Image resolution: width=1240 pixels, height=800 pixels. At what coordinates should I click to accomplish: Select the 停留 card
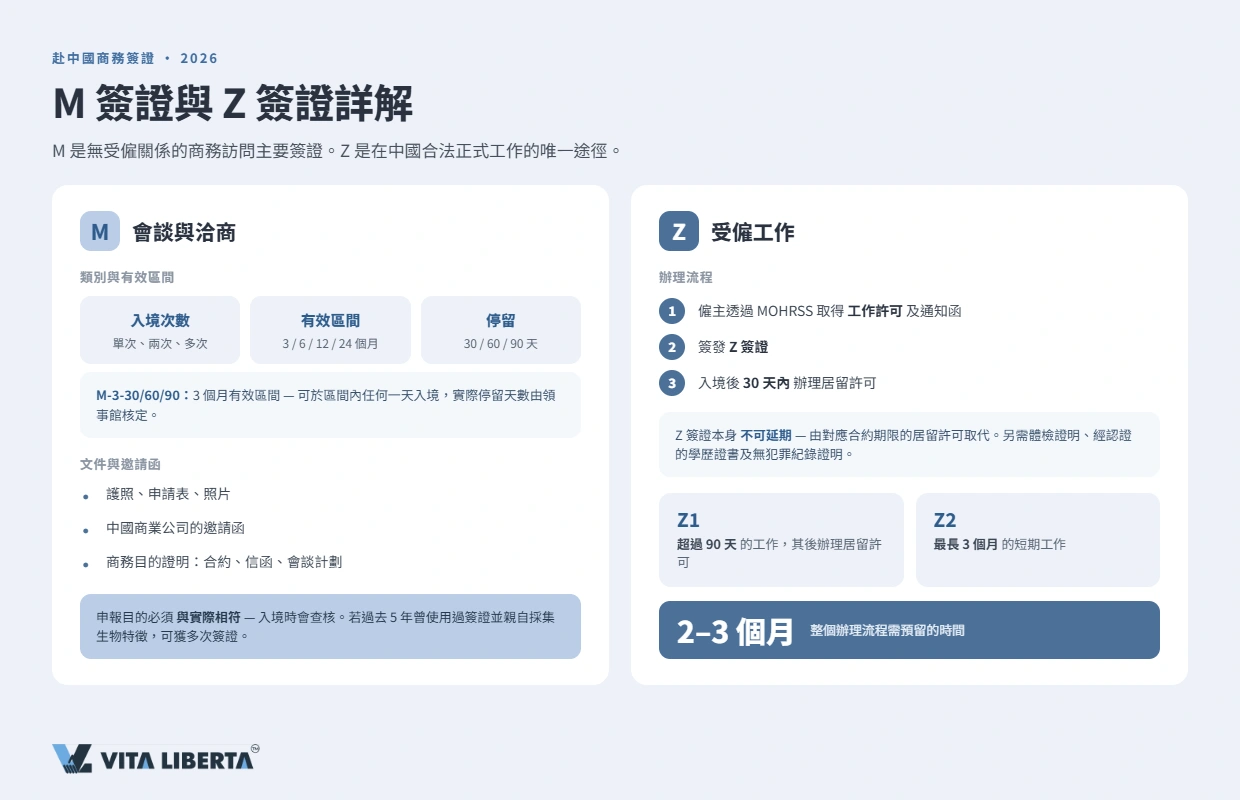pyautogui.click(x=501, y=330)
